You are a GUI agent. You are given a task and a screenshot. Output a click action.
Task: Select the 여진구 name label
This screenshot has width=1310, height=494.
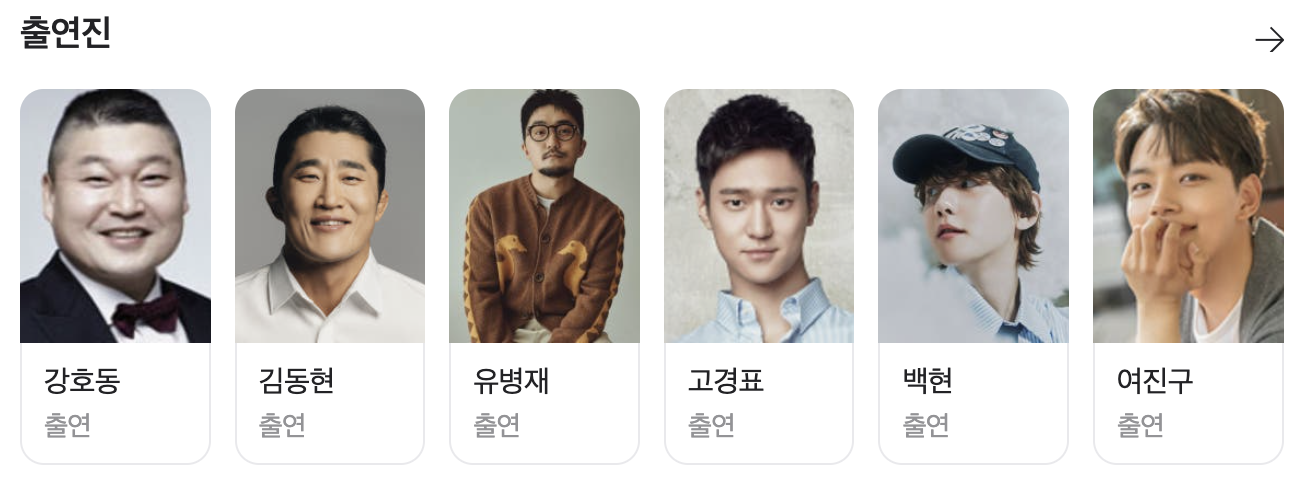[1155, 381]
